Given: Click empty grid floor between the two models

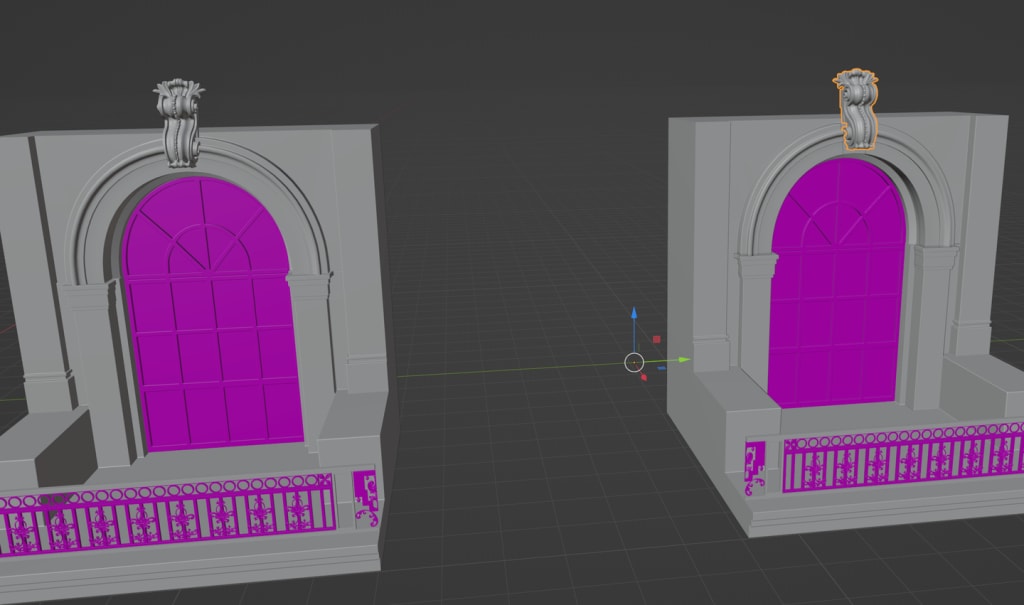Looking at the screenshot, I should tap(522, 457).
